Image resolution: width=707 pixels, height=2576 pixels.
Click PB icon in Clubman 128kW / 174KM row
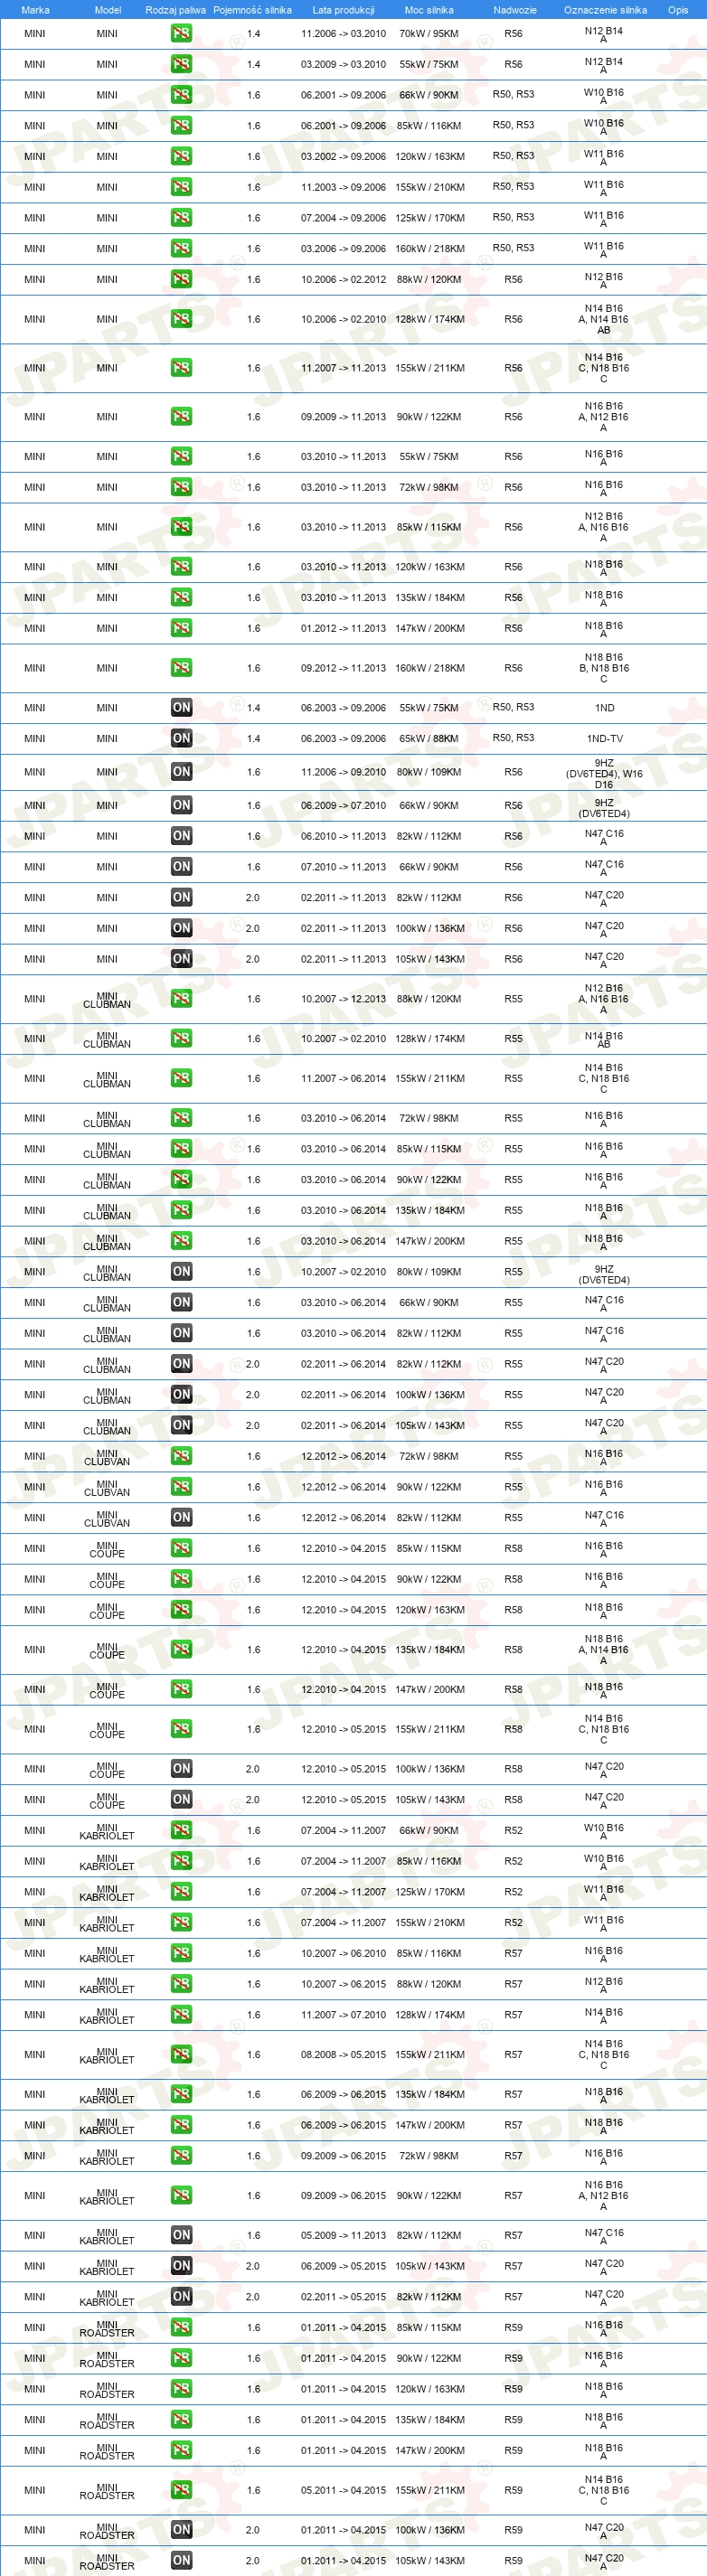(181, 1039)
